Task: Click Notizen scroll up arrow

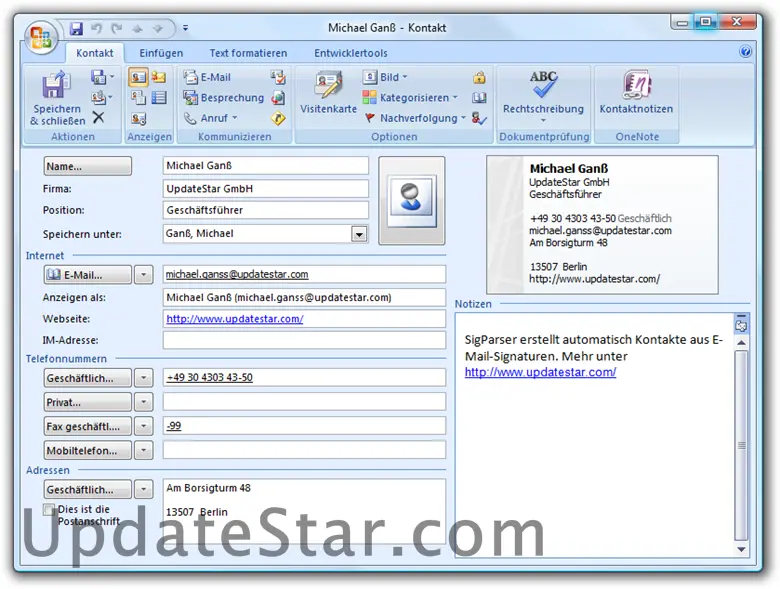Action: pos(741,342)
